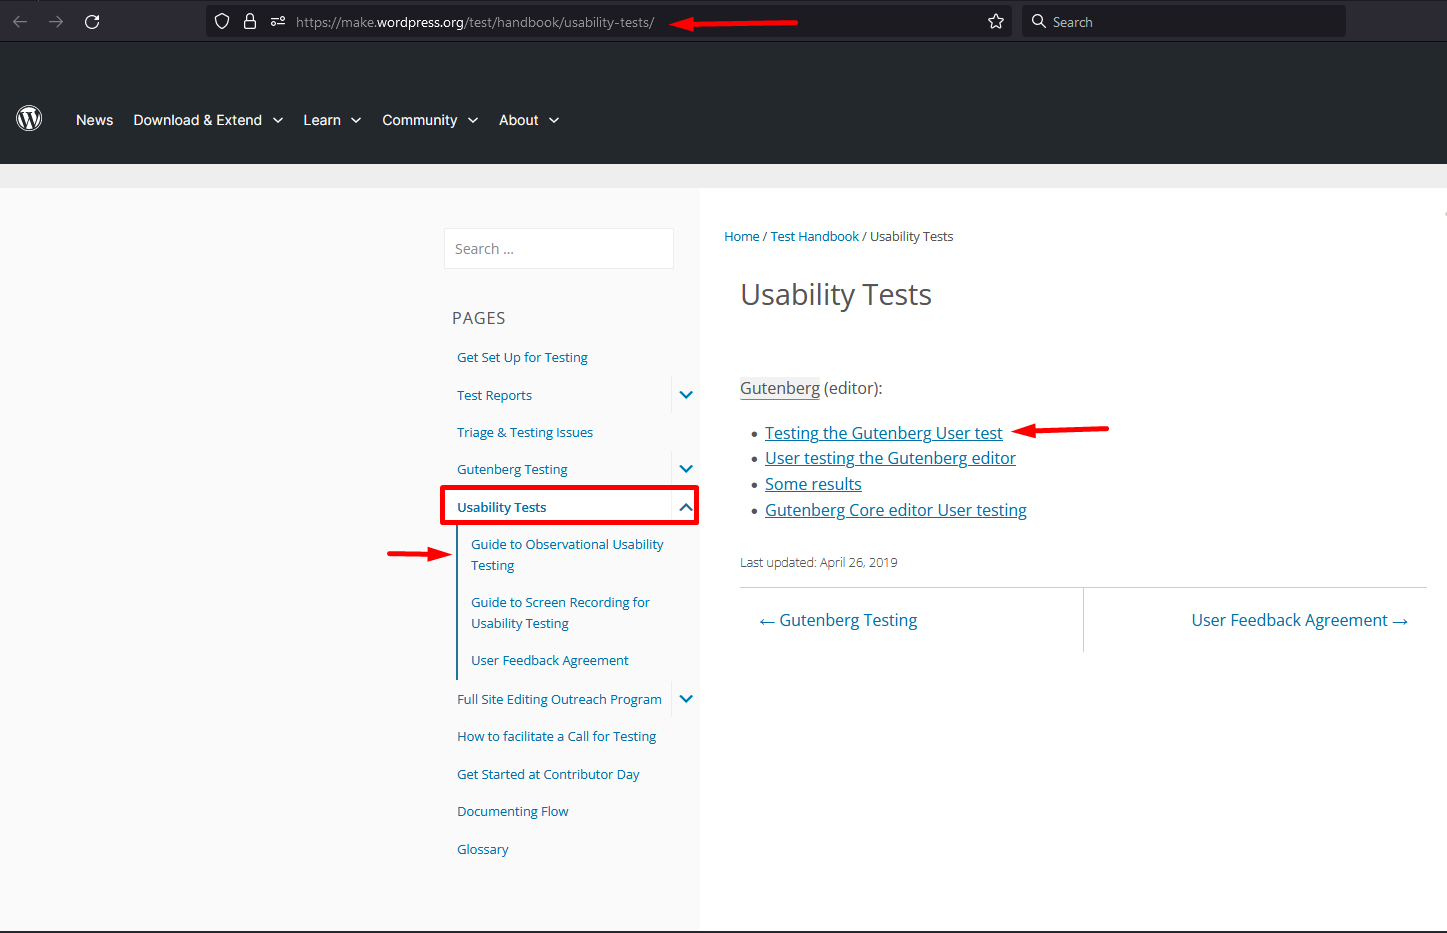Open the site permissions icon in address bar
The height and width of the screenshot is (933, 1447).
(x=278, y=21)
